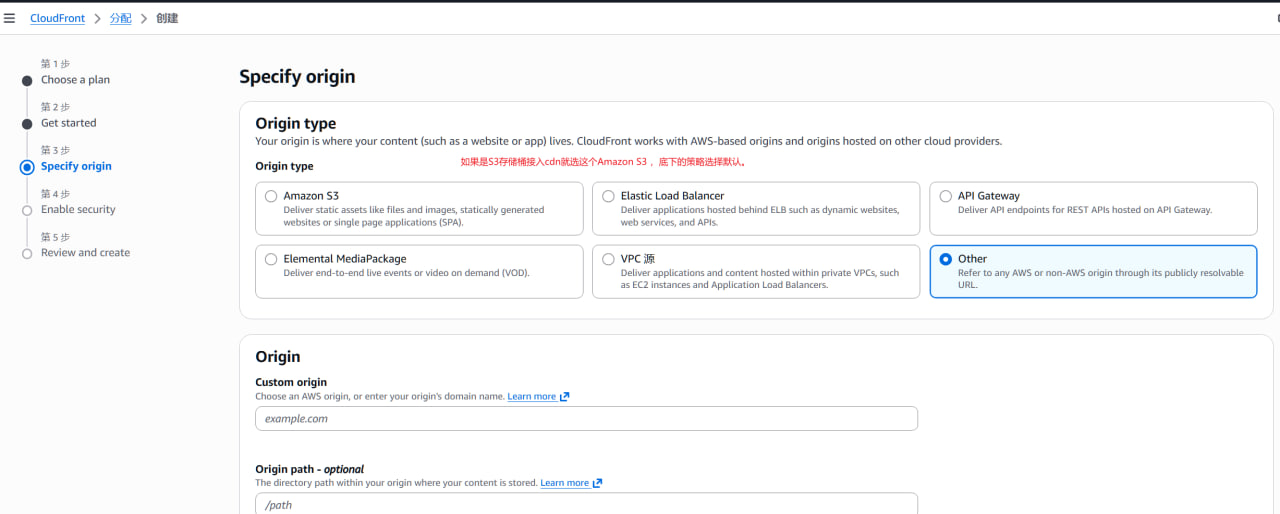Click the Specify origin step indicator circle
Image resolution: width=1280 pixels, height=514 pixels.
pyautogui.click(x=27, y=167)
